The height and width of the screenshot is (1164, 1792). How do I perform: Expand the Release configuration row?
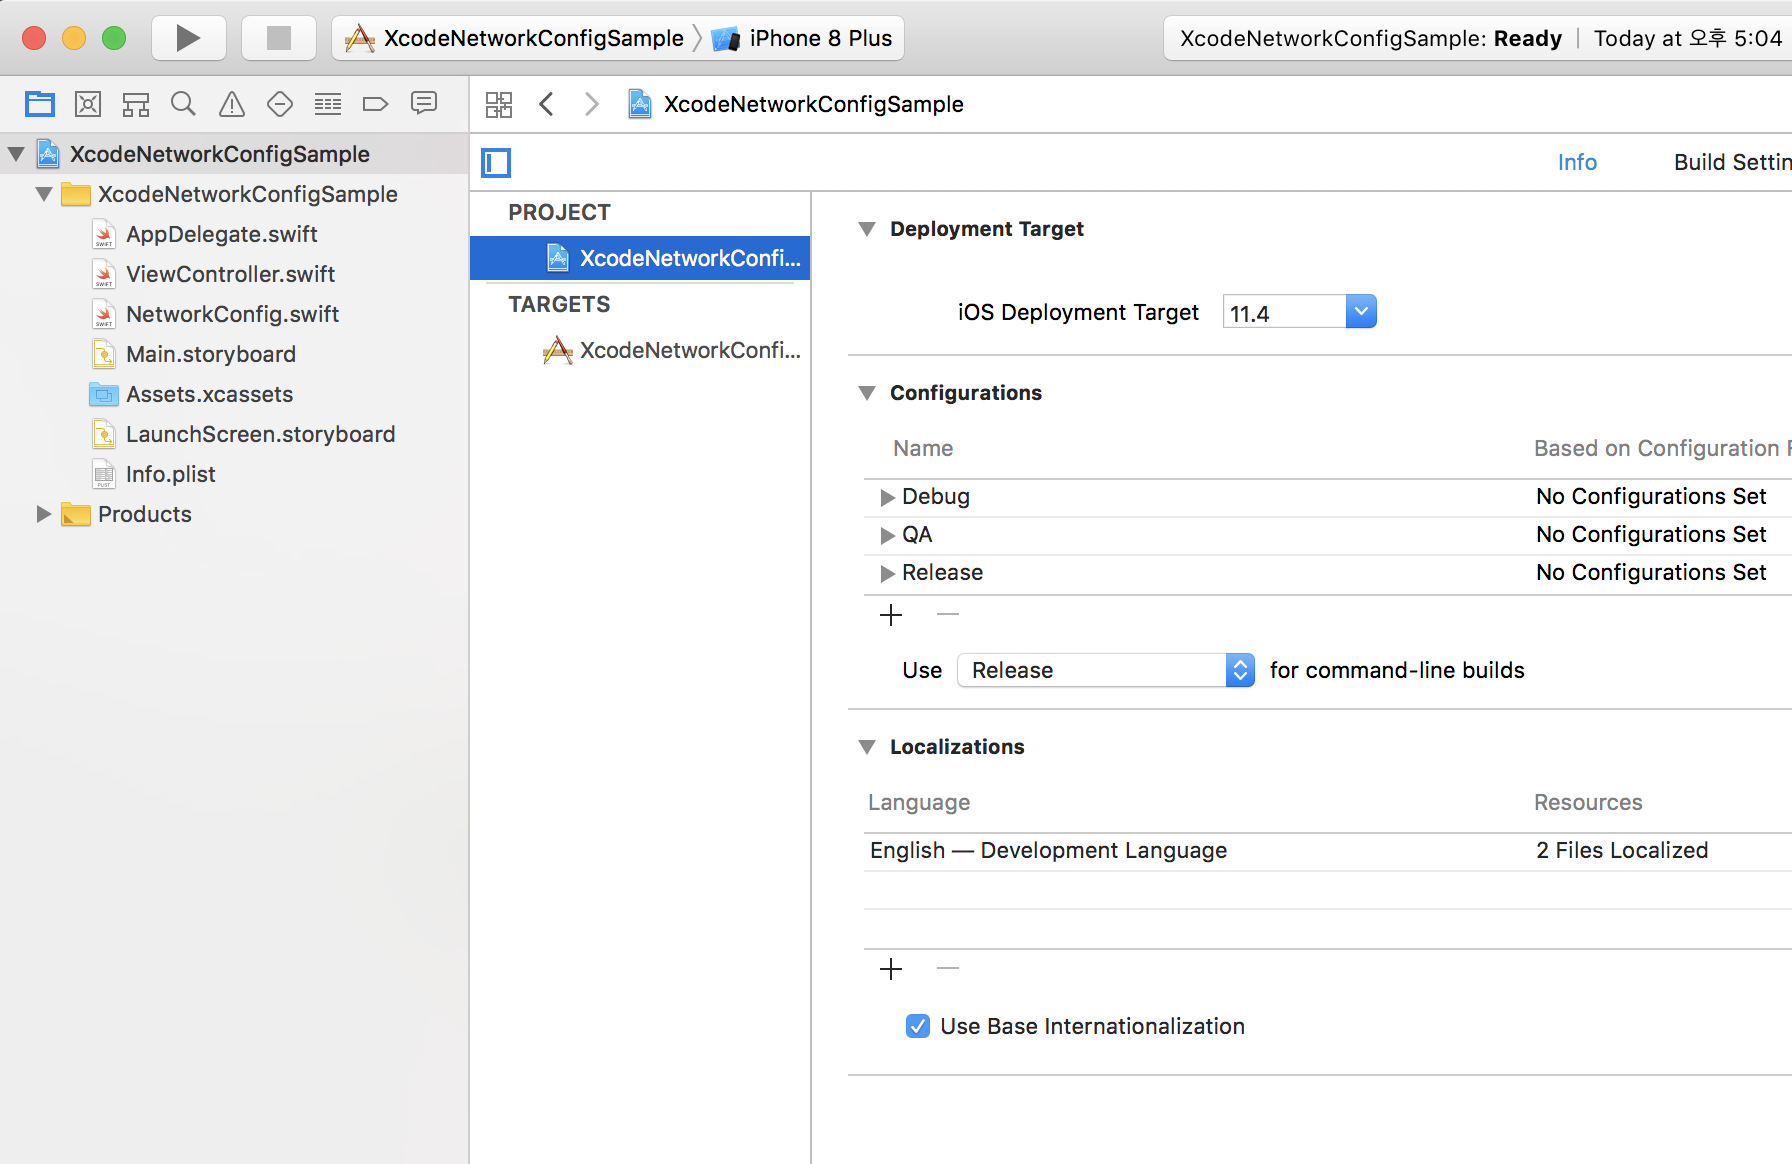tap(887, 573)
